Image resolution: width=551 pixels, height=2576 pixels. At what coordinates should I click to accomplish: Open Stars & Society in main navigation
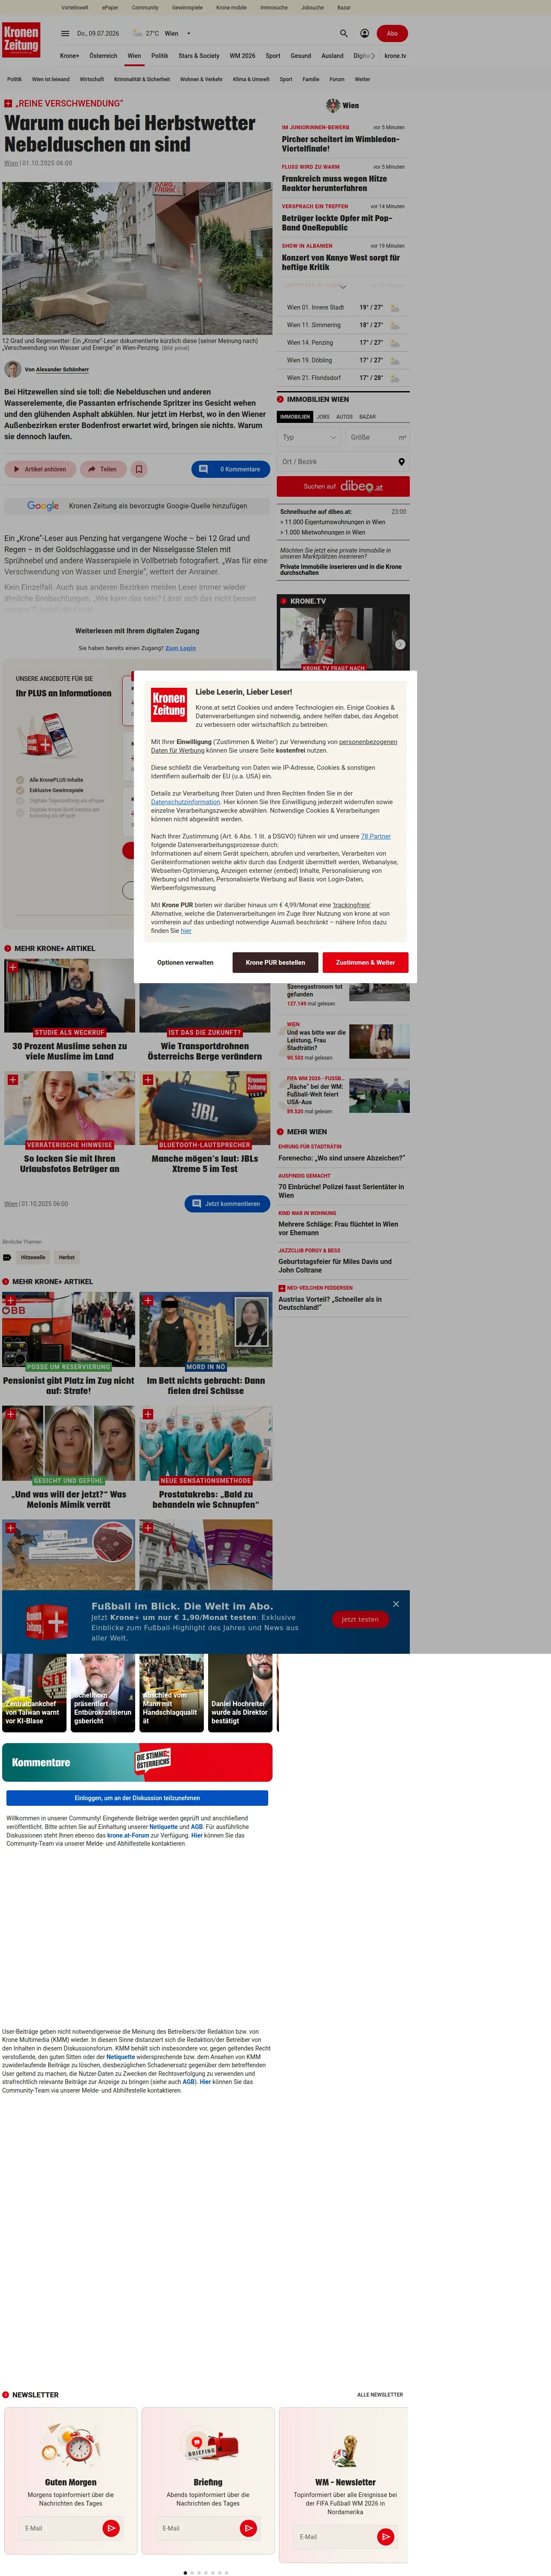[199, 56]
